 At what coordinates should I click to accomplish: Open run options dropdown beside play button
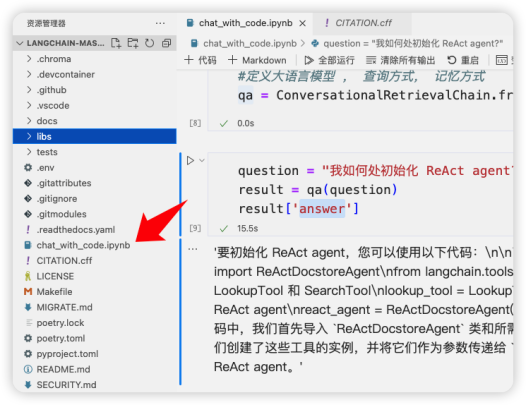pyautogui.click(x=202, y=160)
